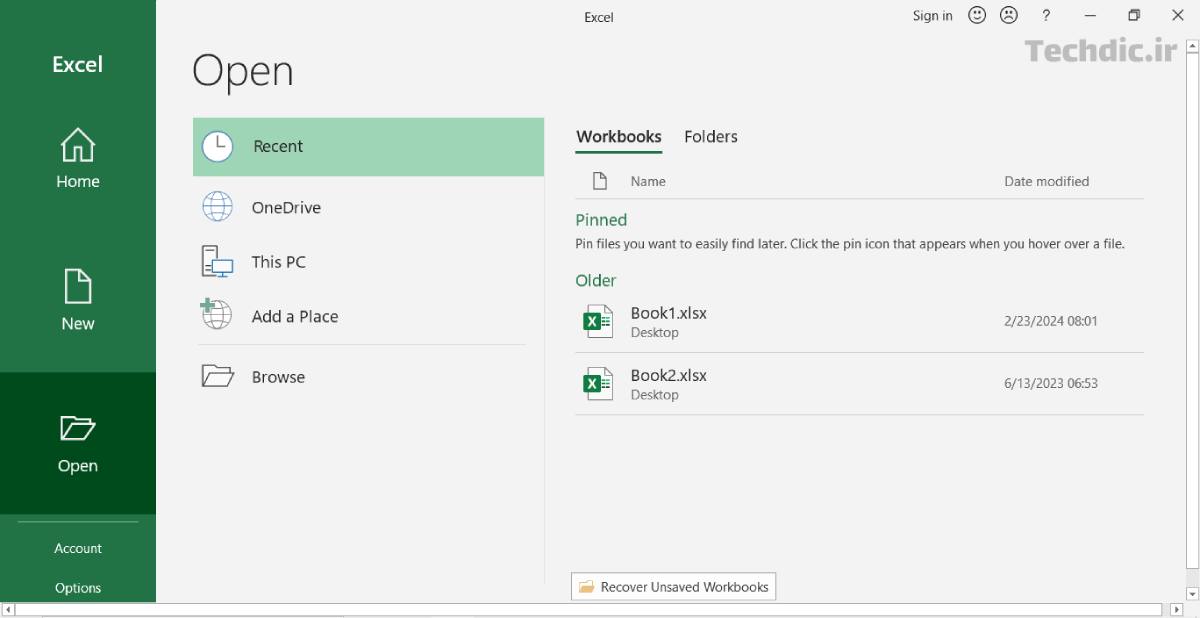The width and height of the screenshot is (1200, 618).
Task: Go to the Home backstage page
Action: pos(78,159)
